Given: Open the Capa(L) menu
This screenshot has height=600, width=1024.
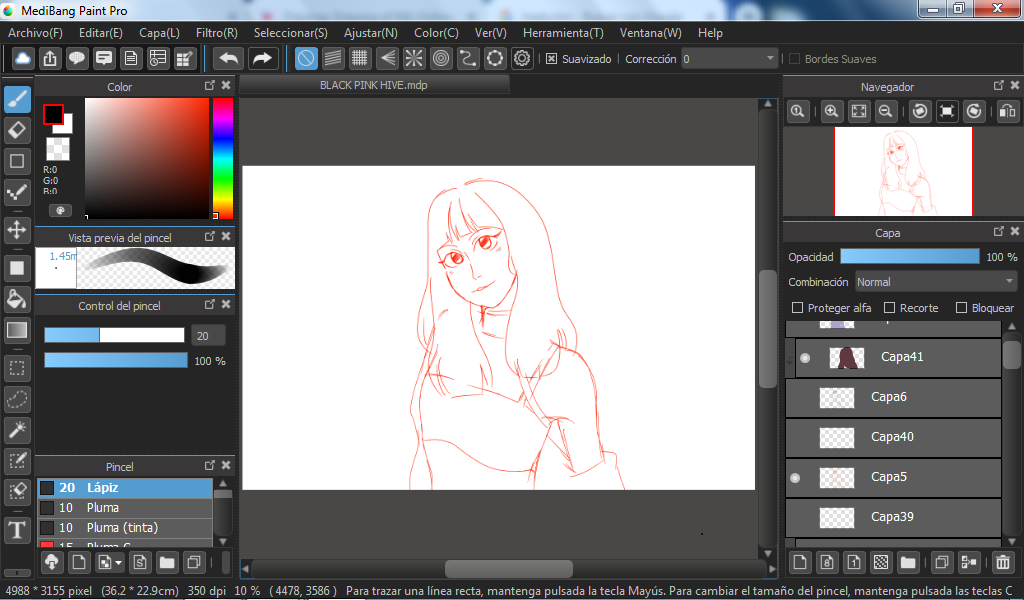Looking at the screenshot, I should pos(159,33).
